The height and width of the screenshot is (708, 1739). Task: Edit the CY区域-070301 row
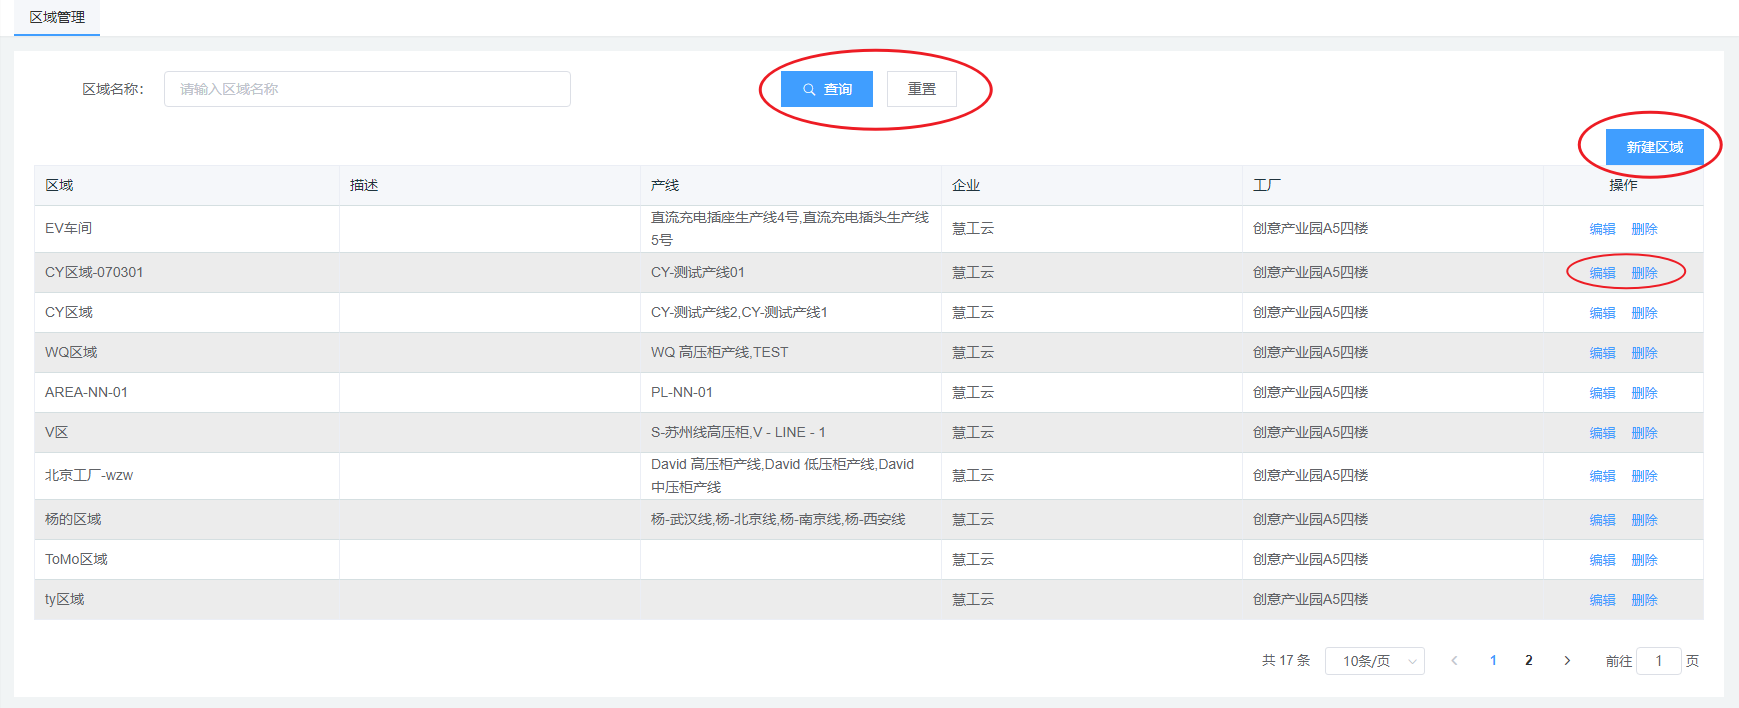1602,273
